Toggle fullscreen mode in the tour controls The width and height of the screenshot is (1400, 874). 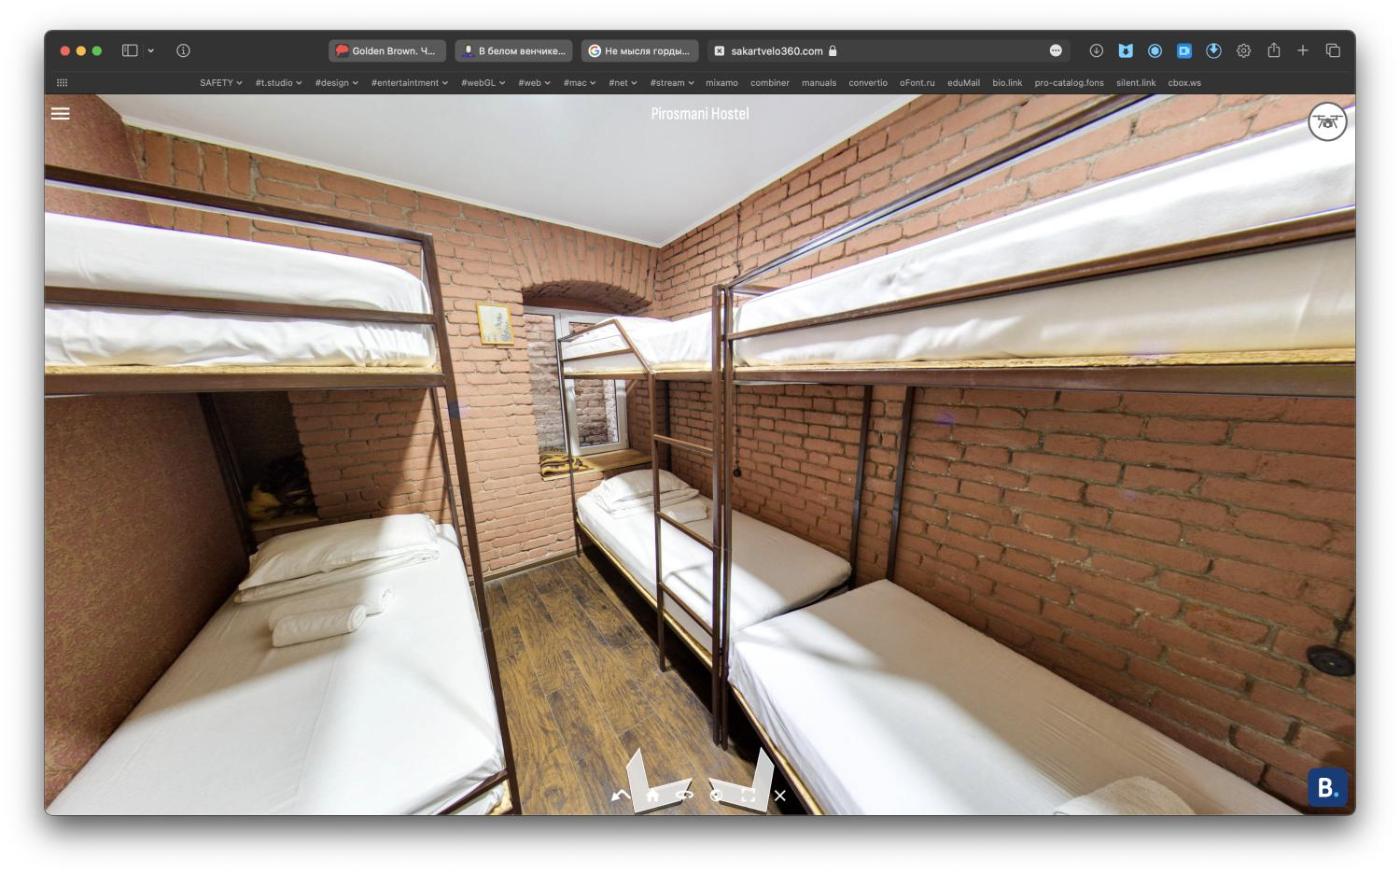[x=748, y=796]
